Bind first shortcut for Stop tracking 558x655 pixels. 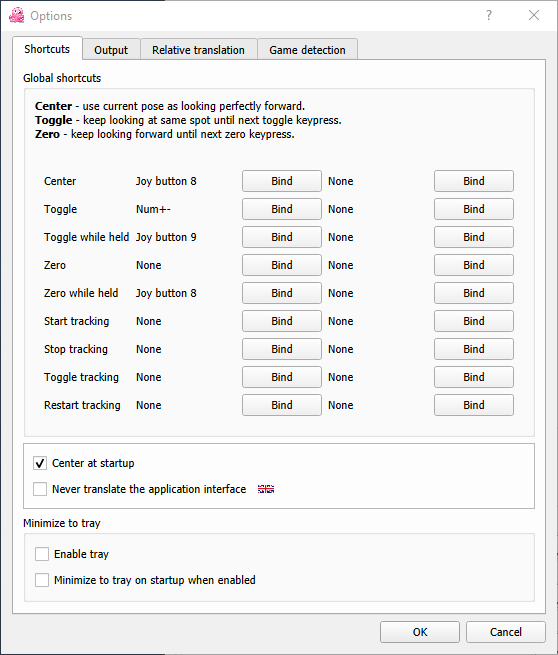[282, 349]
